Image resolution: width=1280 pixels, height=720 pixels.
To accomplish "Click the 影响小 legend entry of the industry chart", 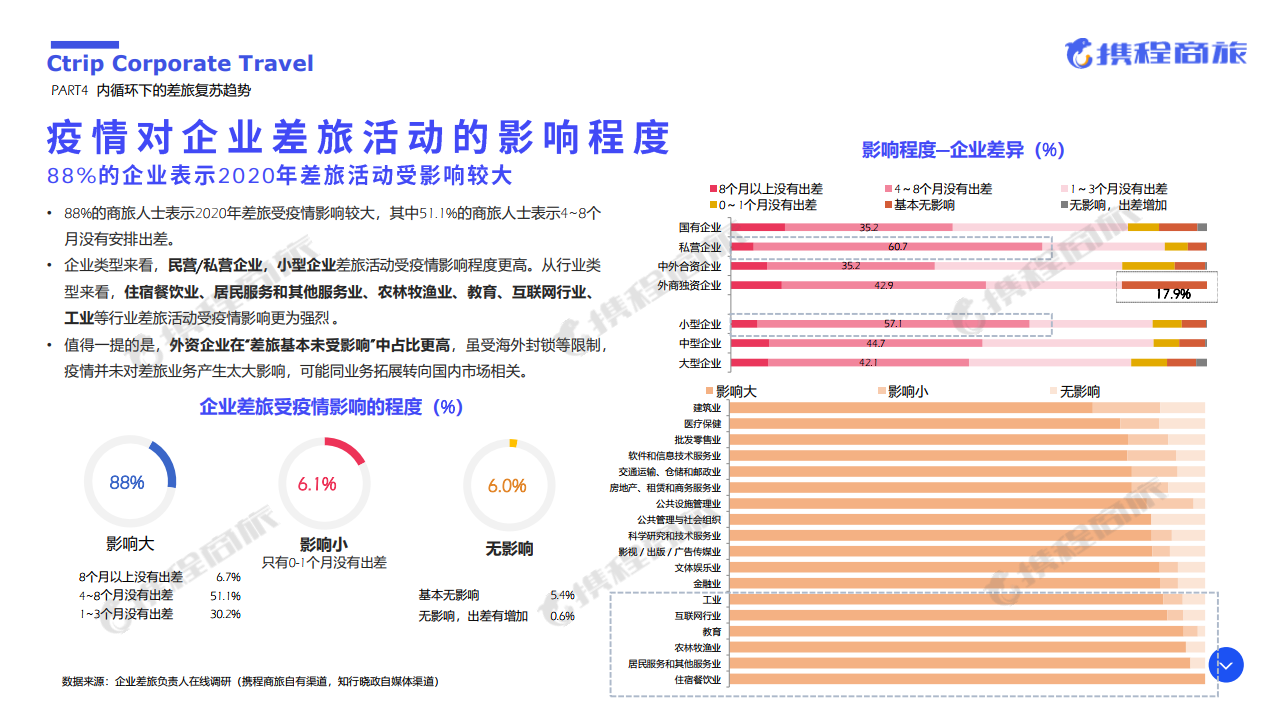I will (x=902, y=392).
